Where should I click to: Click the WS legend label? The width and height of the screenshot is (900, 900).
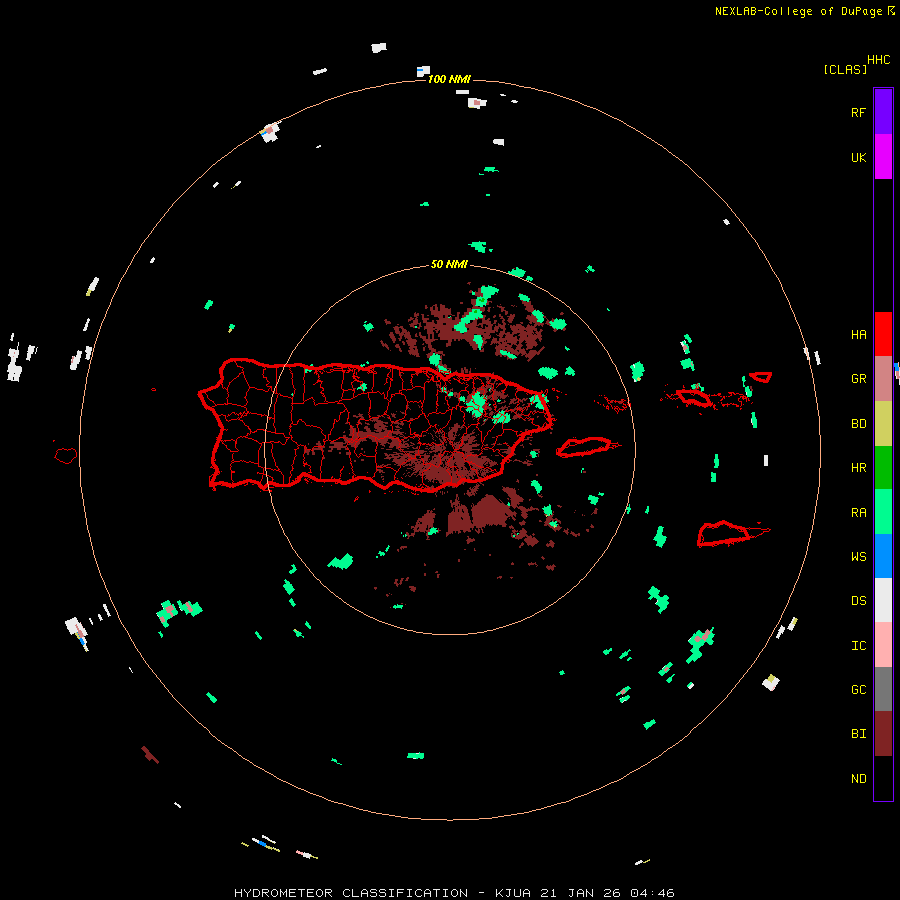[858, 557]
